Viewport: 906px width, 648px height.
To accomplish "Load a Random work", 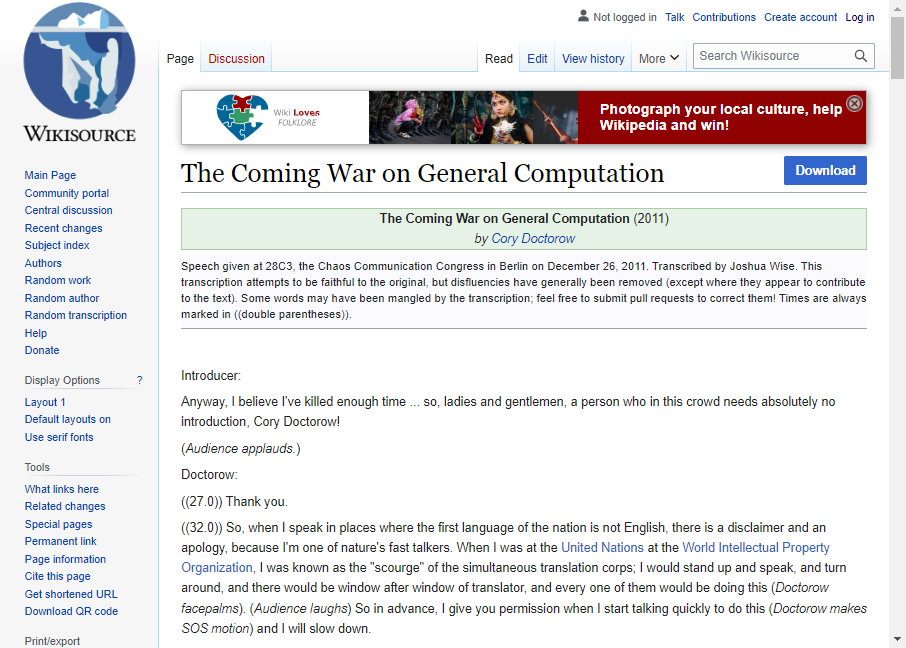I will tap(58, 280).
